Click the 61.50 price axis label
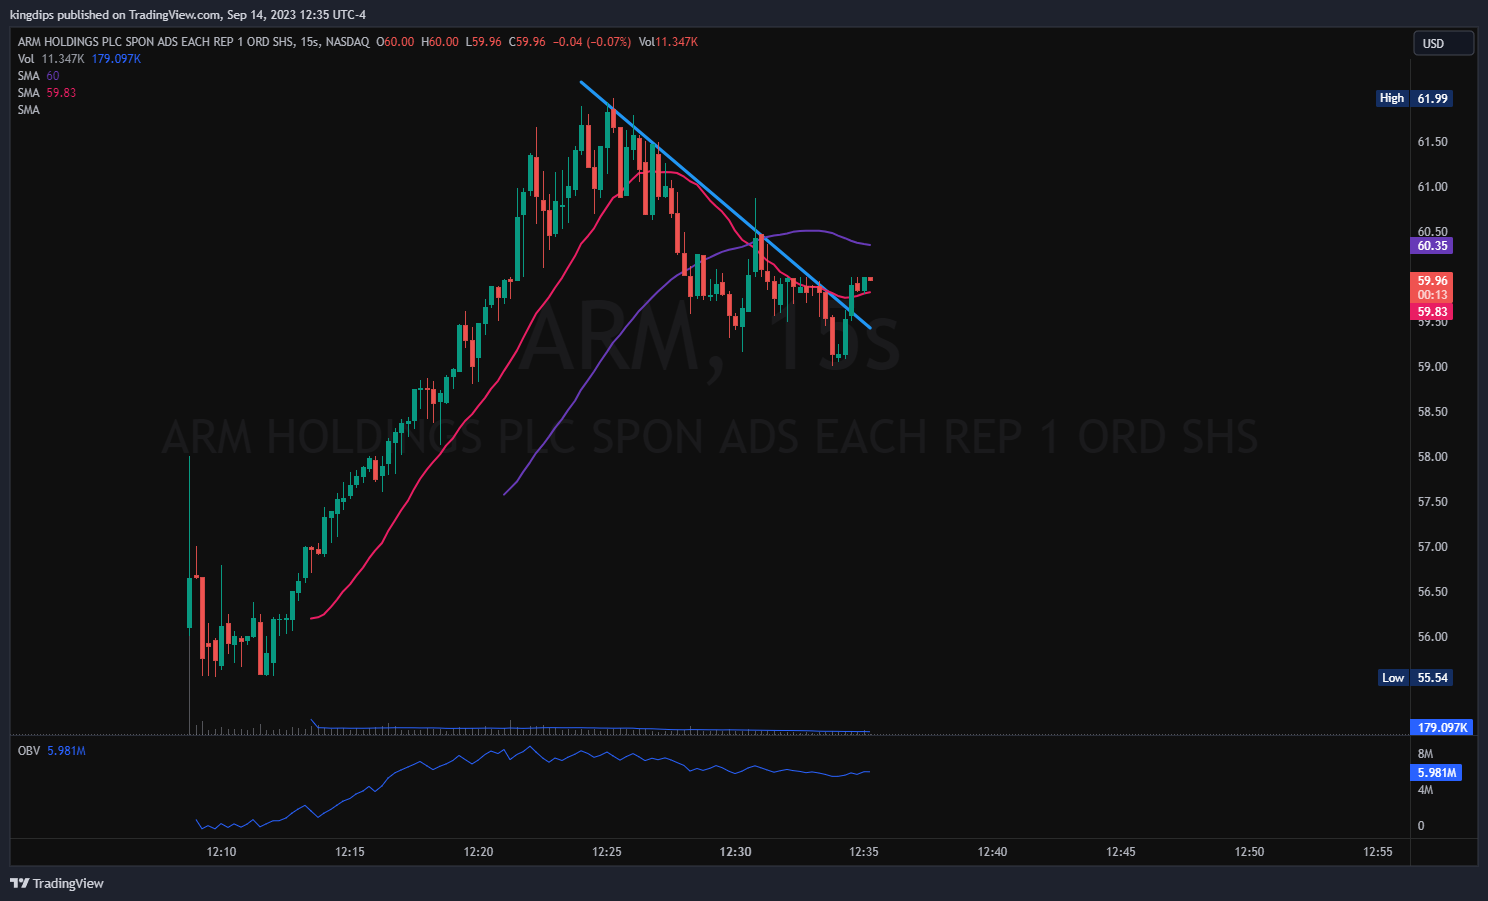The width and height of the screenshot is (1488, 901). click(1432, 142)
